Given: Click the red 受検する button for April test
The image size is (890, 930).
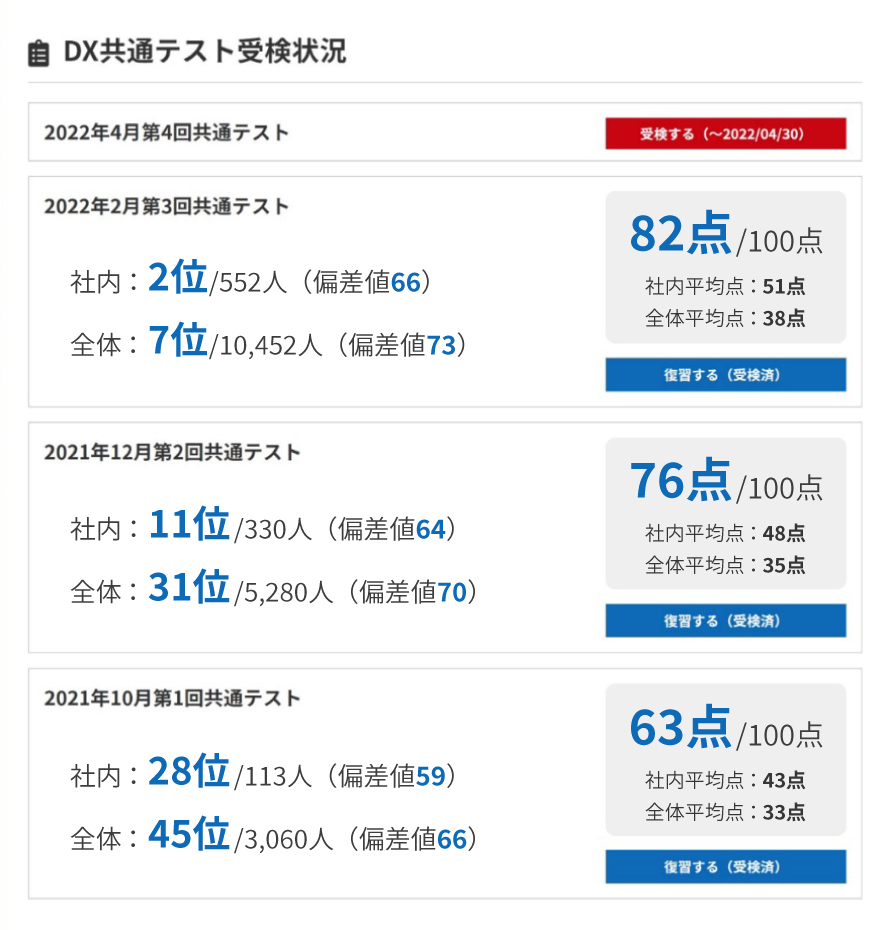Looking at the screenshot, I should pos(725,133).
